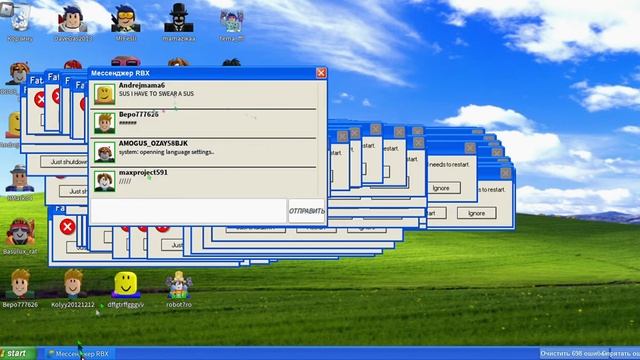Select 'system: openning language settings..' message
The height and width of the screenshot is (360, 640).
tap(166, 152)
